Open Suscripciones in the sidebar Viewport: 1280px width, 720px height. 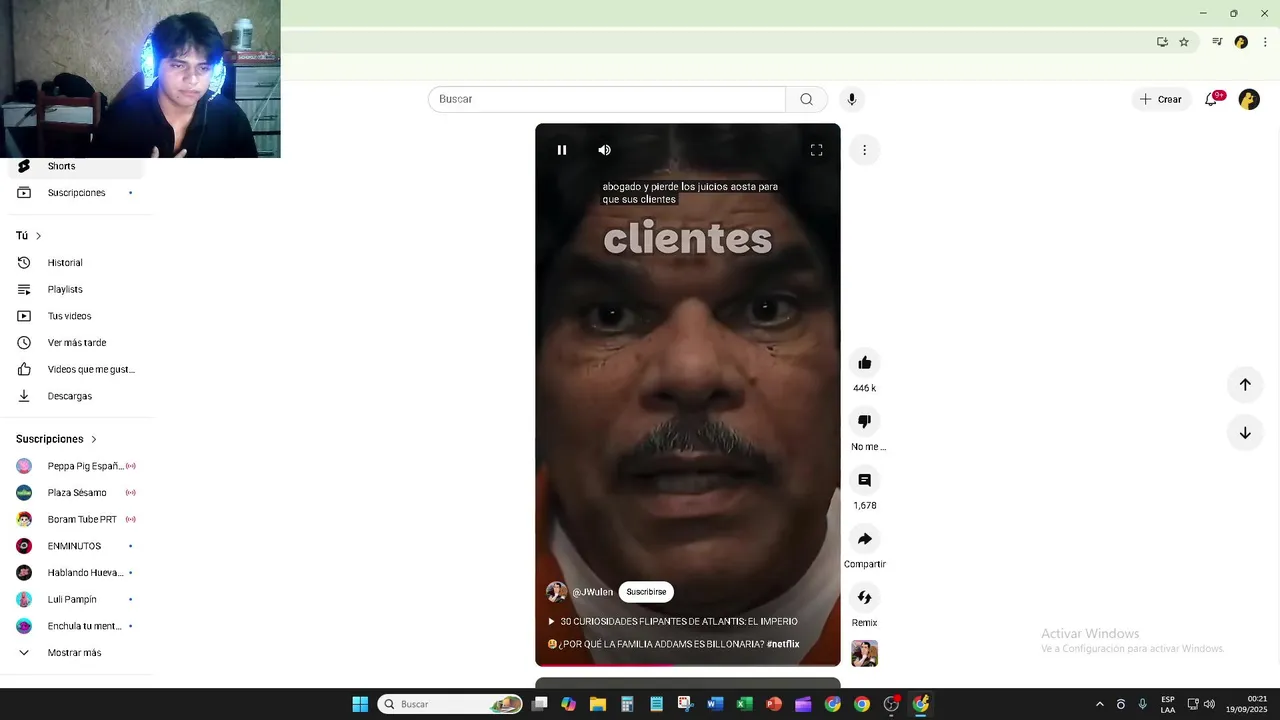[x=76, y=193]
